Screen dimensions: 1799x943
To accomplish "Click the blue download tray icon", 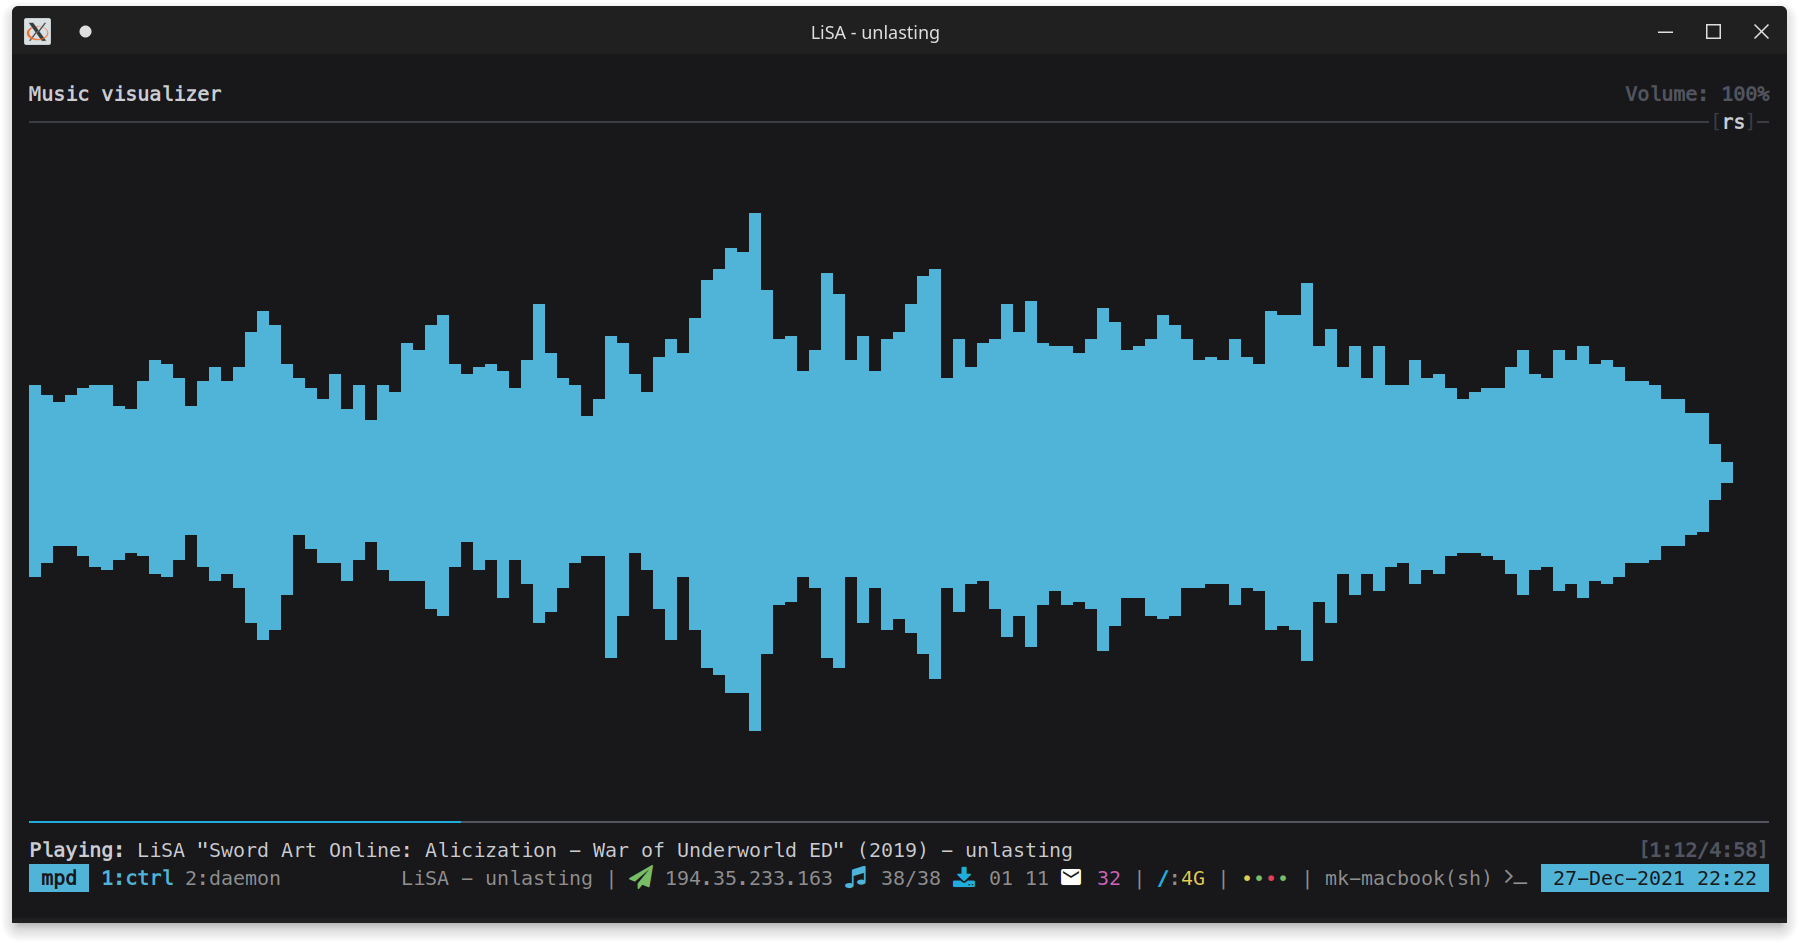I will [964, 877].
